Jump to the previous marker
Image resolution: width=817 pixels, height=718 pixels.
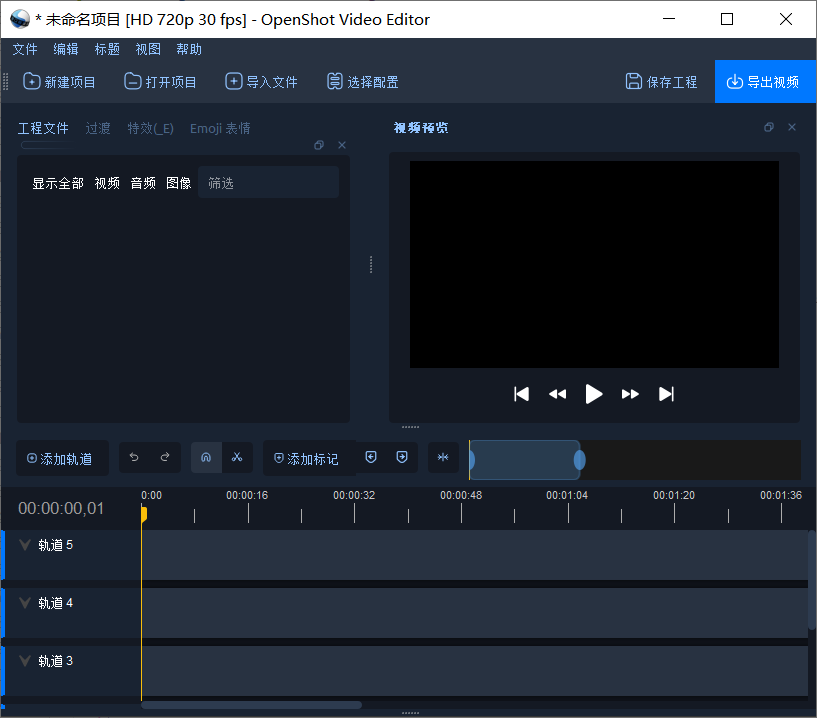tap(369, 457)
